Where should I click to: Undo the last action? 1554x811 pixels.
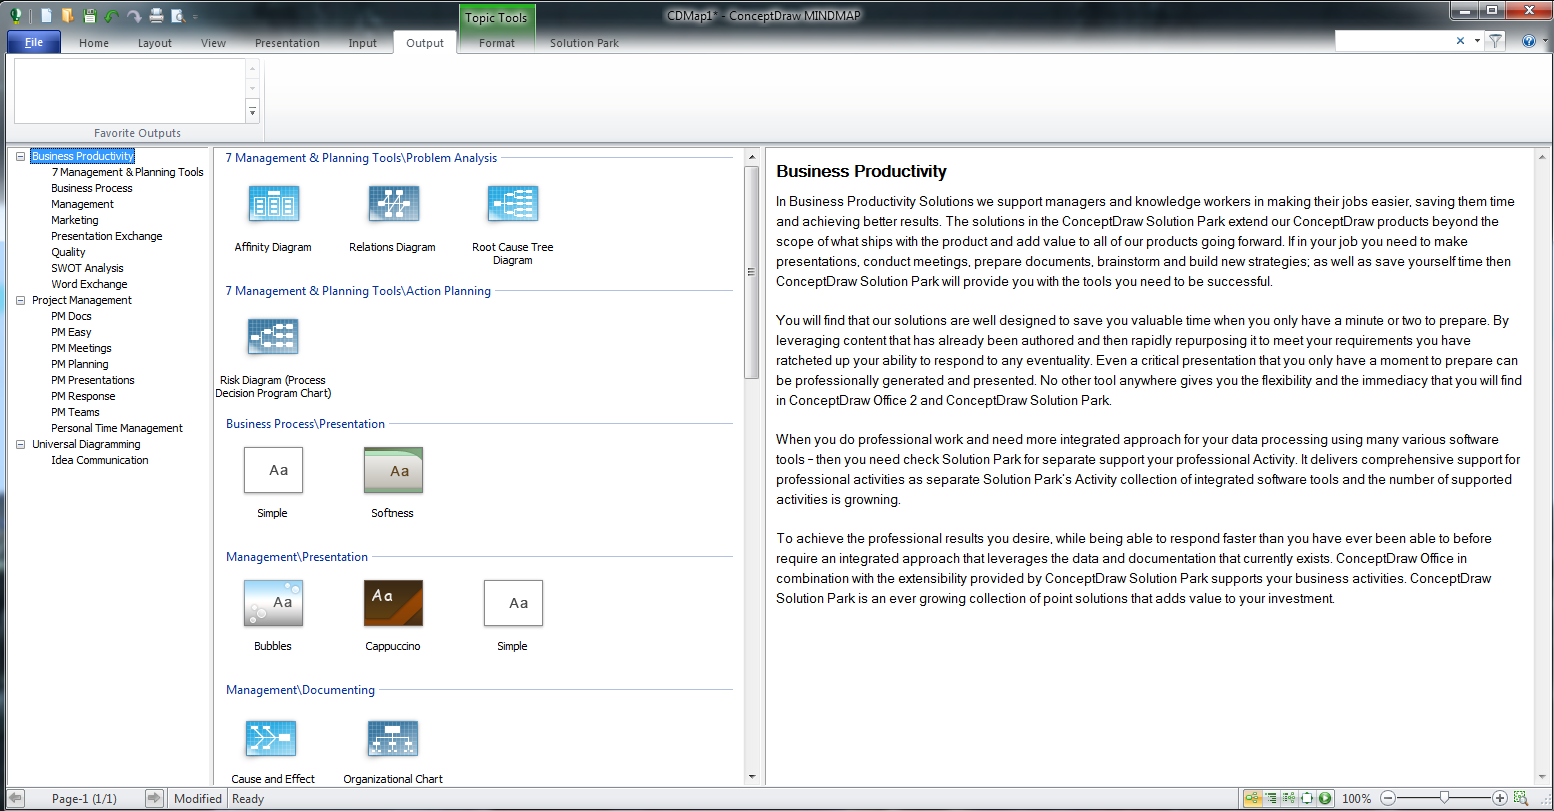tap(111, 16)
